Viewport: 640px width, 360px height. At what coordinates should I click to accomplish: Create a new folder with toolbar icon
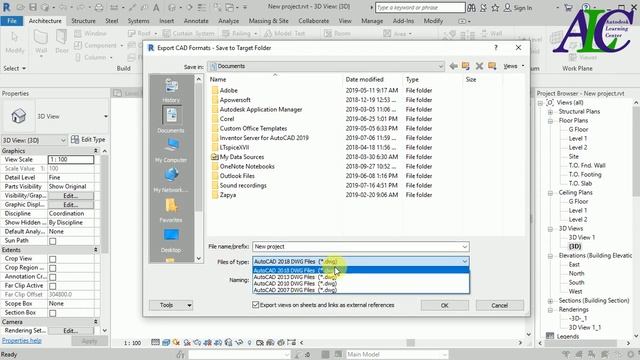click(492, 66)
